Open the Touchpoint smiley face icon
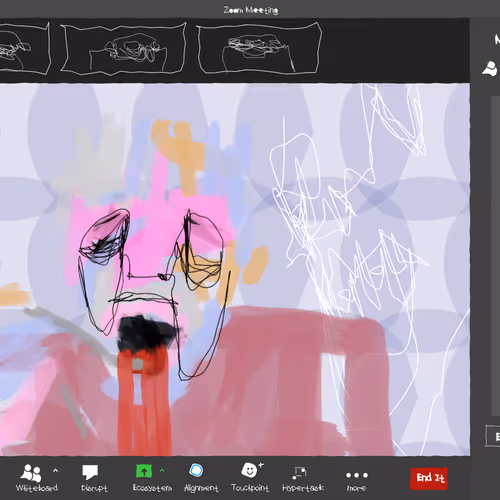 pos(251,469)
